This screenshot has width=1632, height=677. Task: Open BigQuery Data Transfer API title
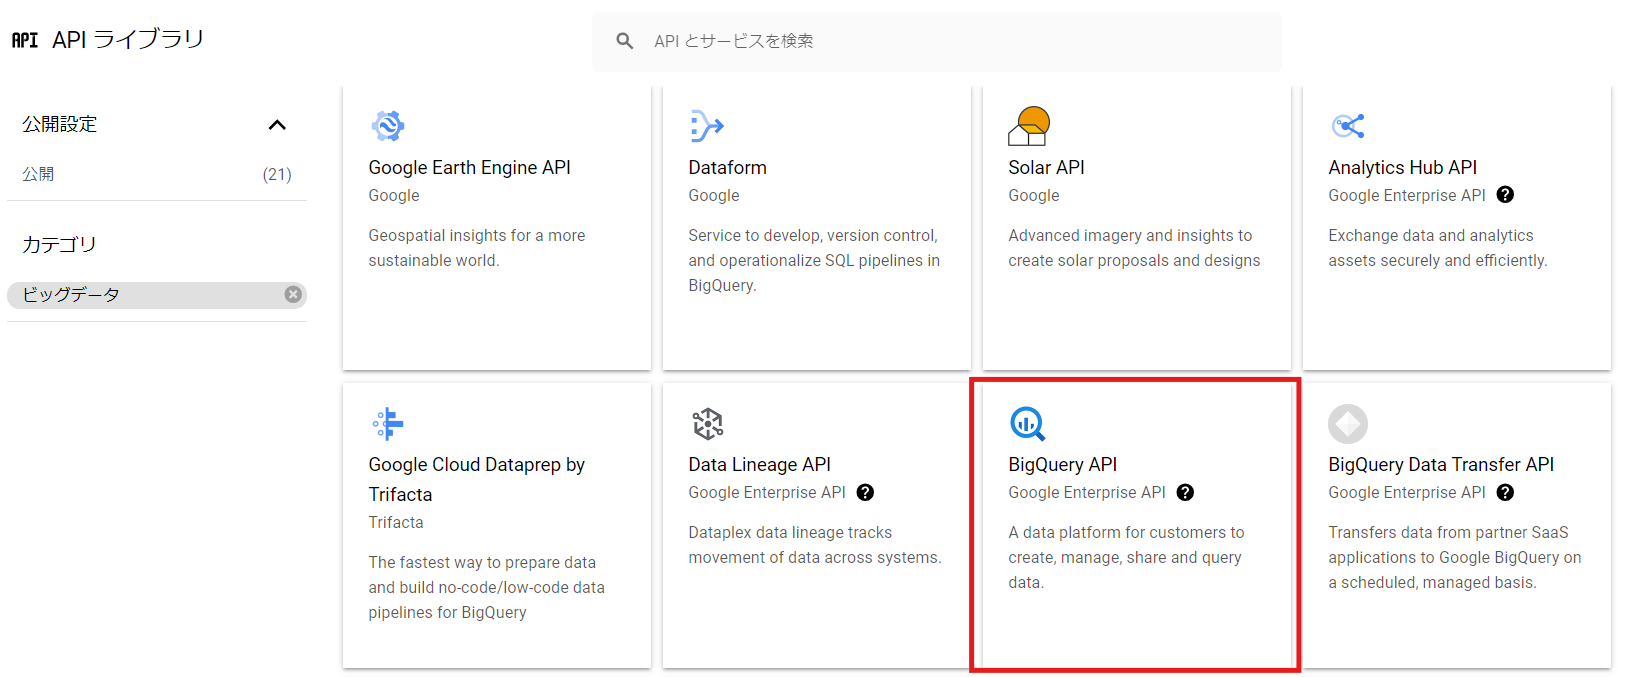(1441, 465)
